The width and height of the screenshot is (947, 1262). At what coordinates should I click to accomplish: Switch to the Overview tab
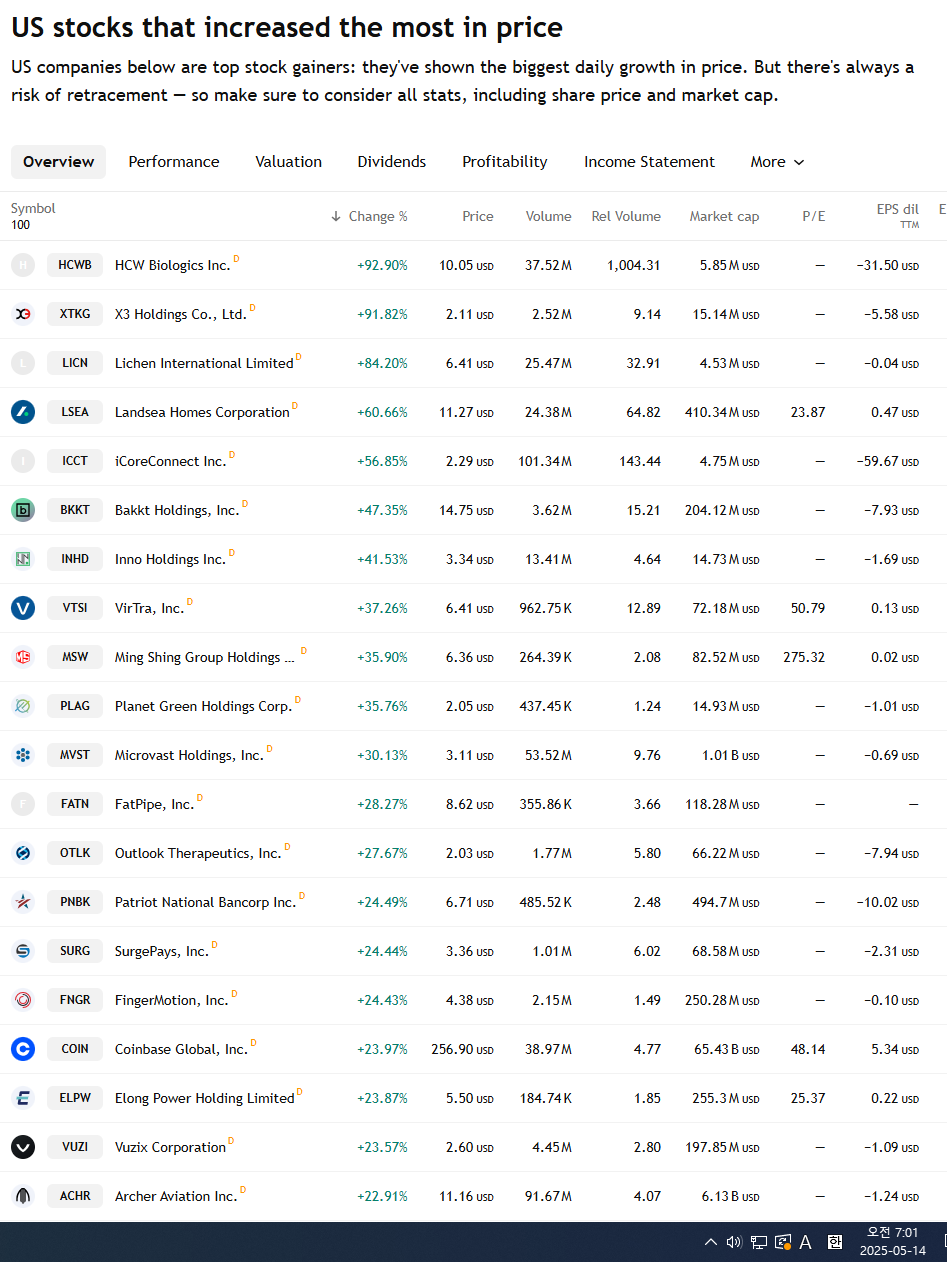[58, 162]
